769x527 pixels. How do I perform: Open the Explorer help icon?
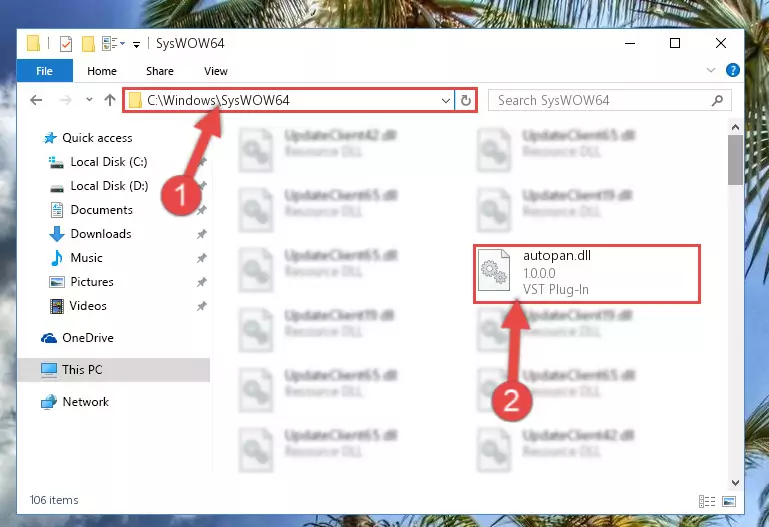pyautogui.click(x=732, y=70)
